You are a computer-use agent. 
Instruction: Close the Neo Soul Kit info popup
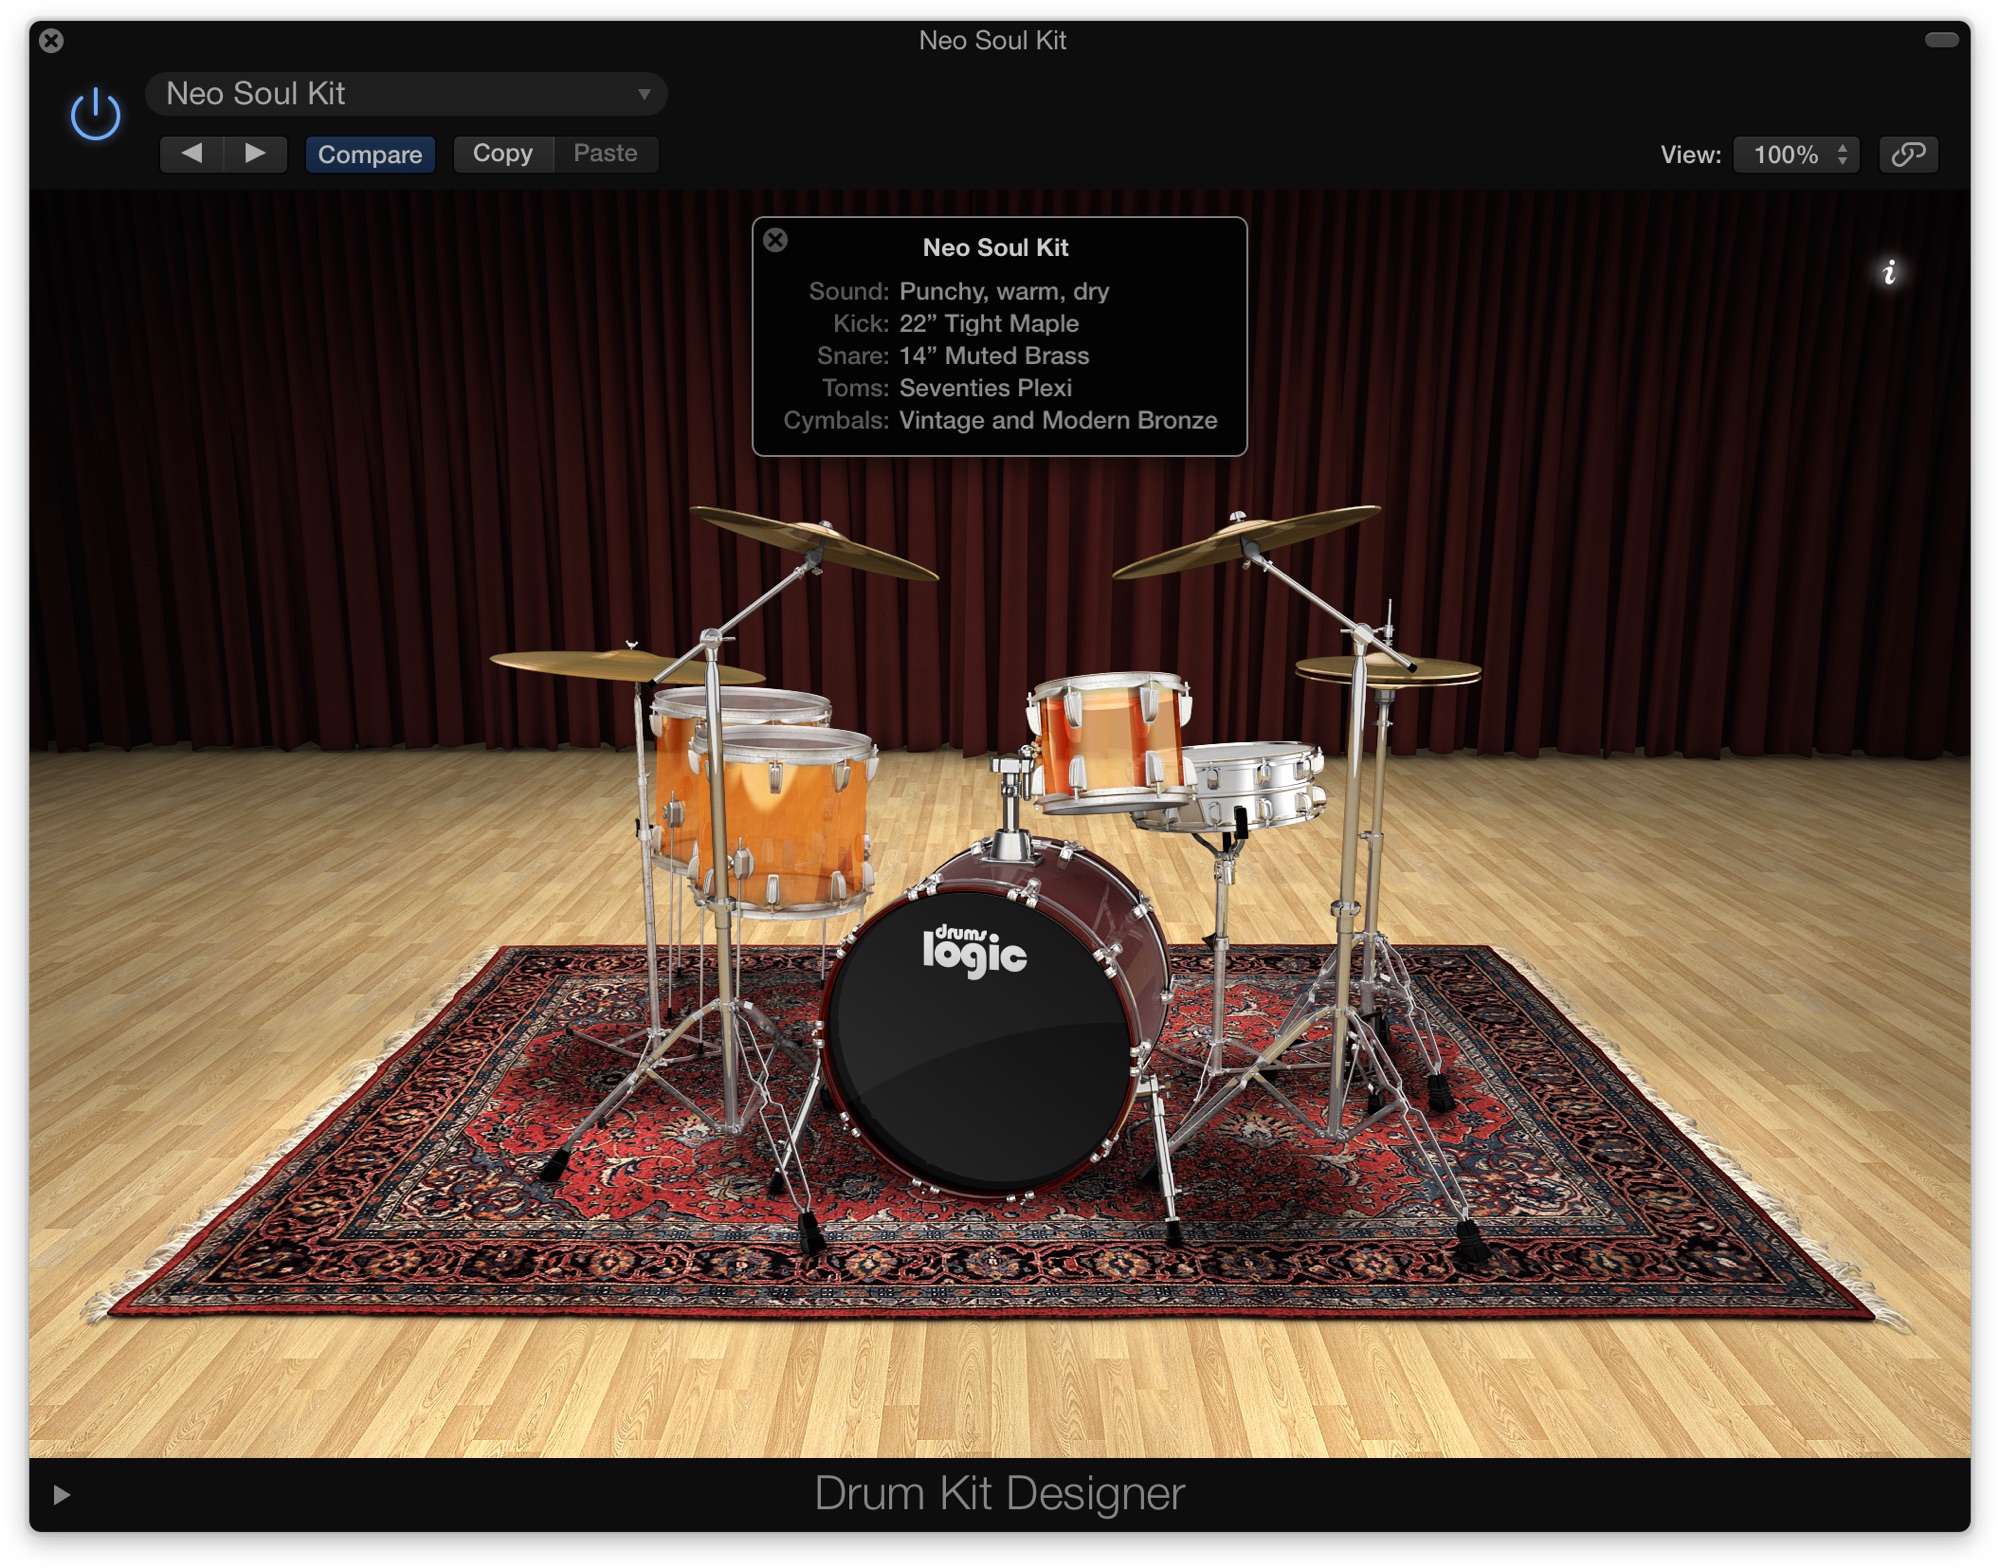tap(775, 240)
